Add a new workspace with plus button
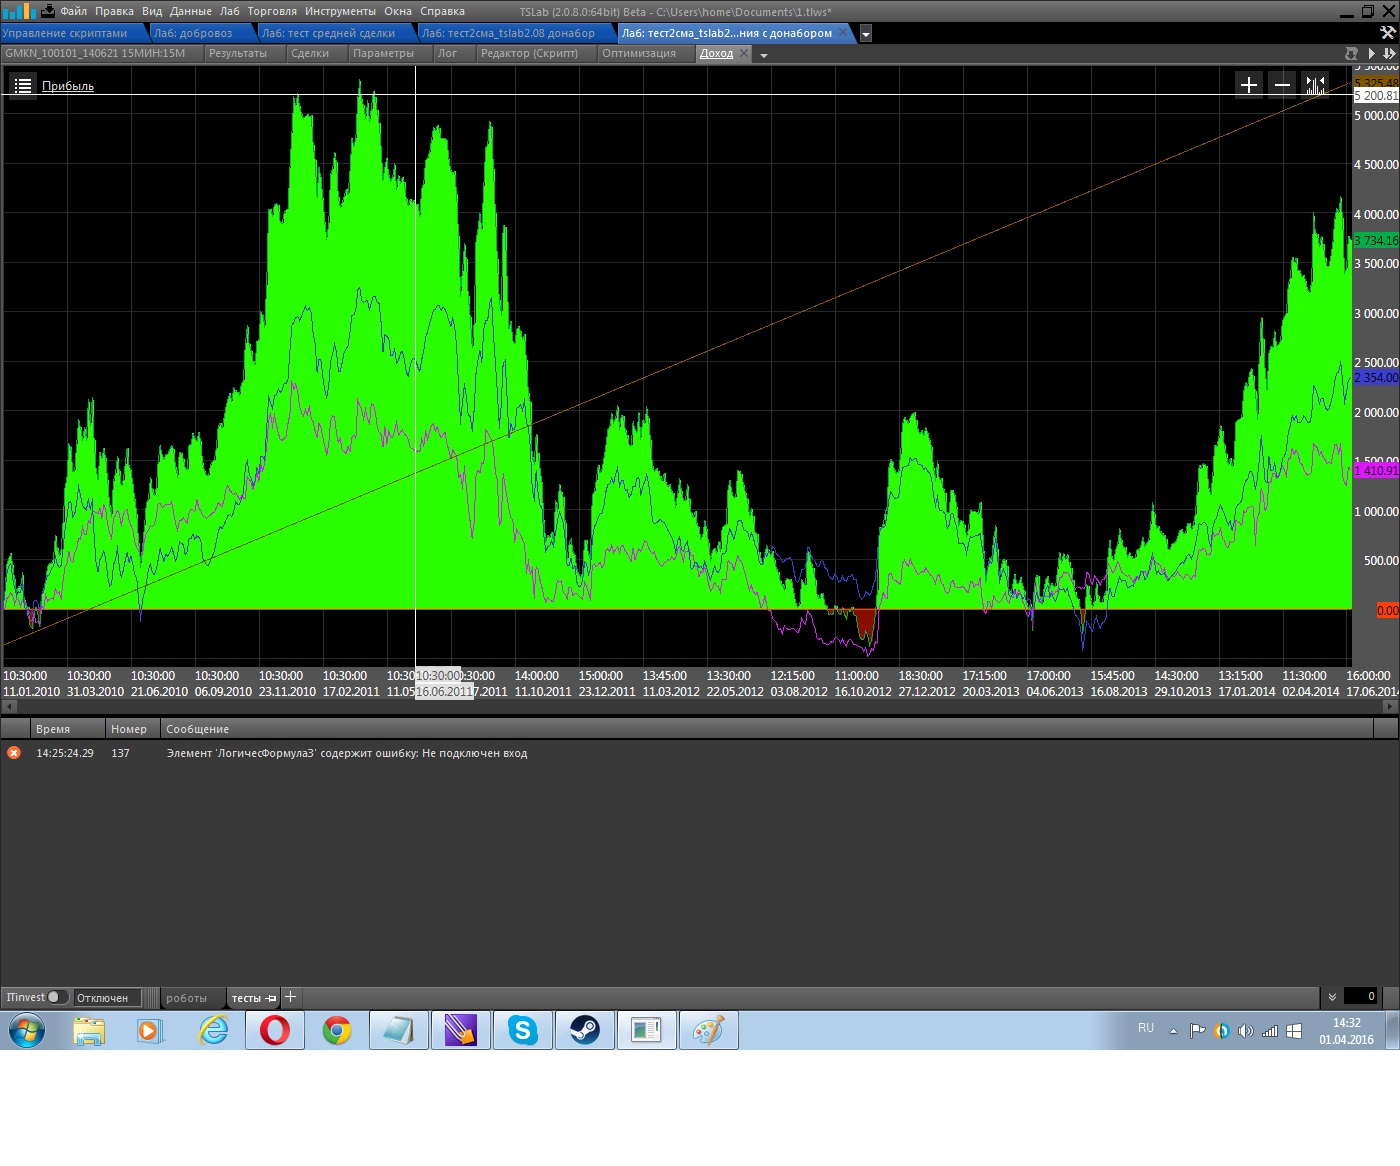Screen dimensions: 1400x1166 [291, 997]
